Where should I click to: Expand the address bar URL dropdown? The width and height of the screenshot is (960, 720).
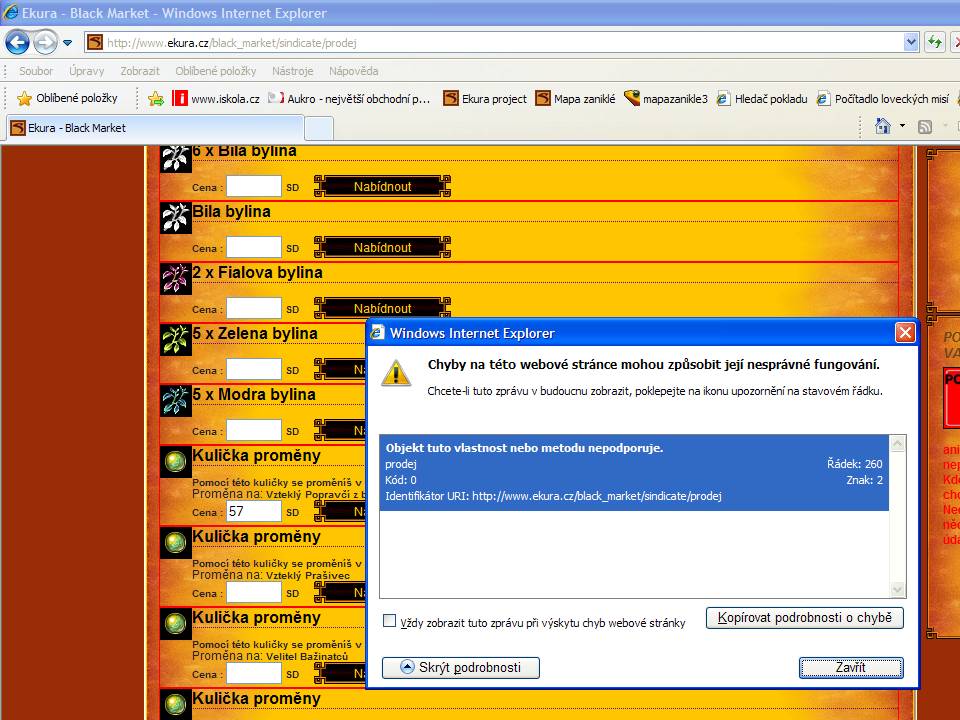tap(911, 42)
